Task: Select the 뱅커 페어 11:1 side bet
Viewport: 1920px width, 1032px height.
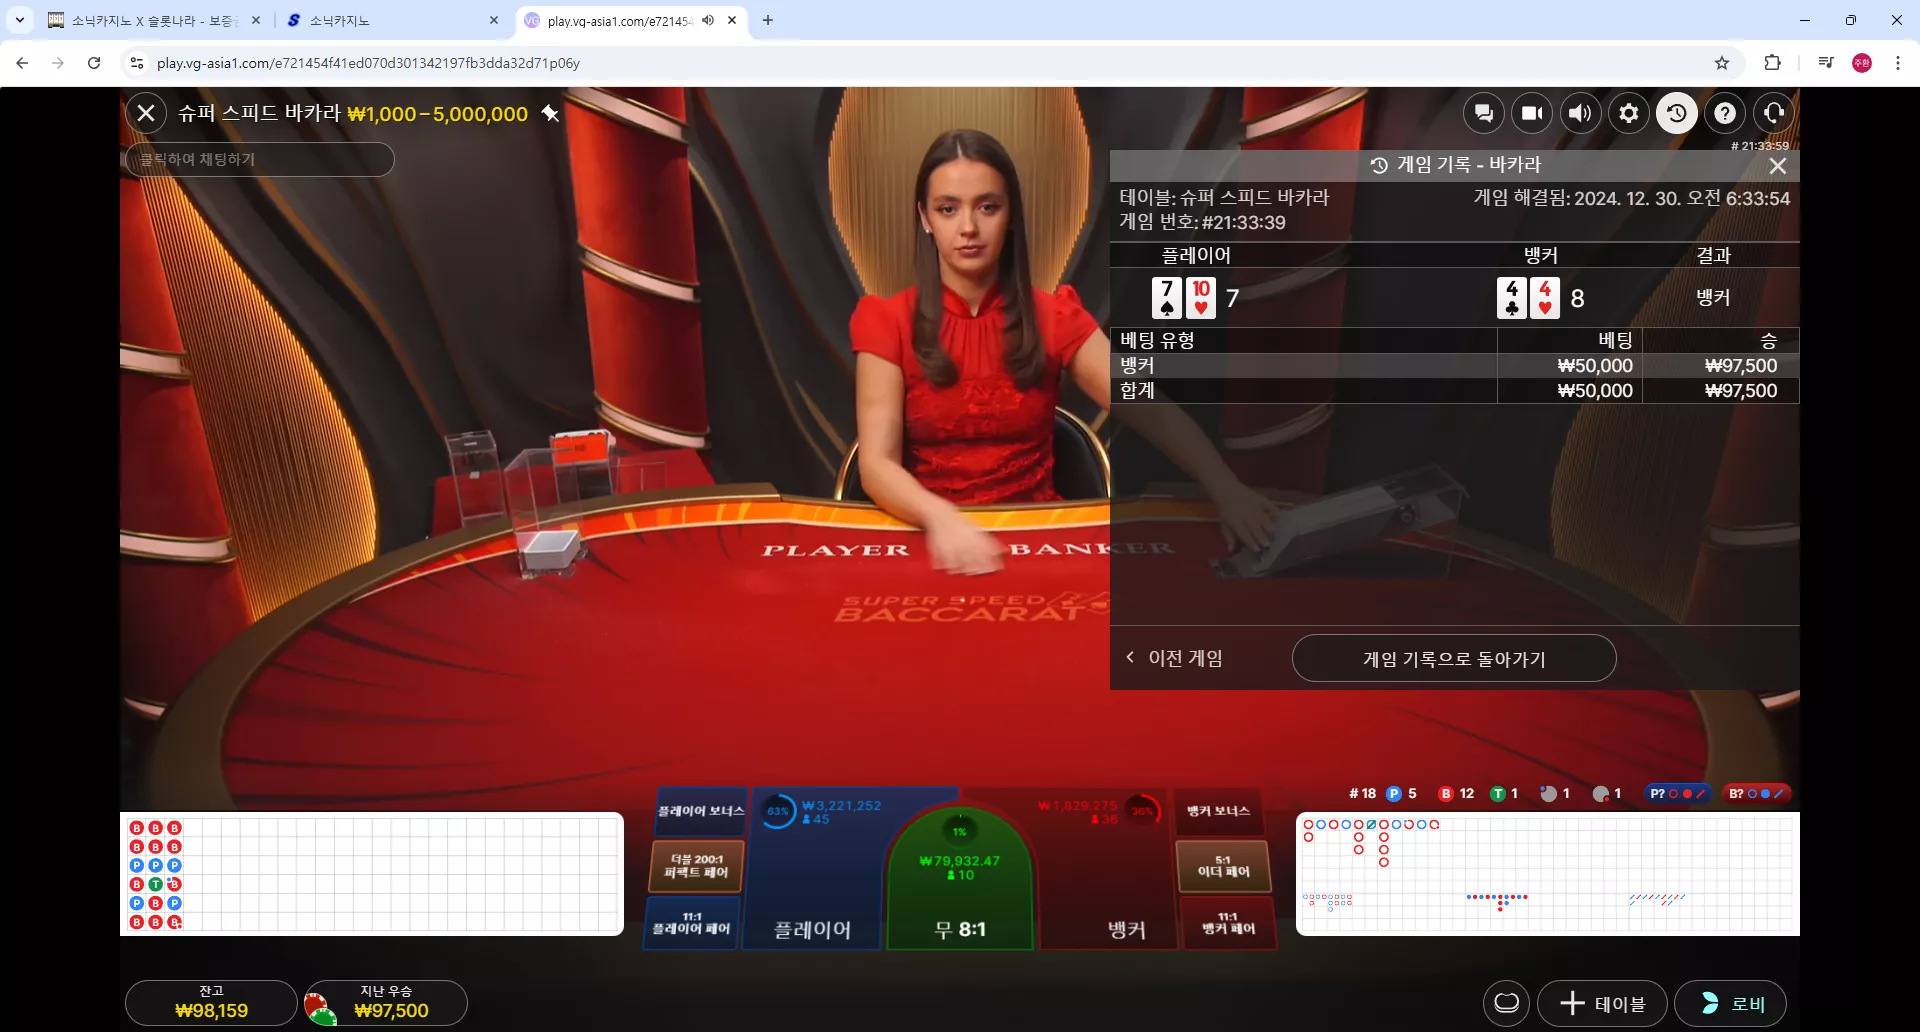Action: click(1228, 923)
